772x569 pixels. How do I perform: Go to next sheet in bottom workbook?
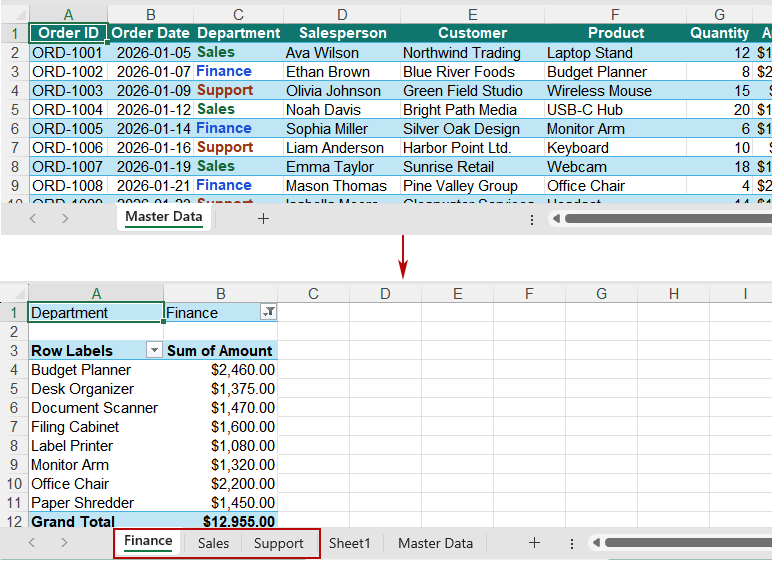64,542
